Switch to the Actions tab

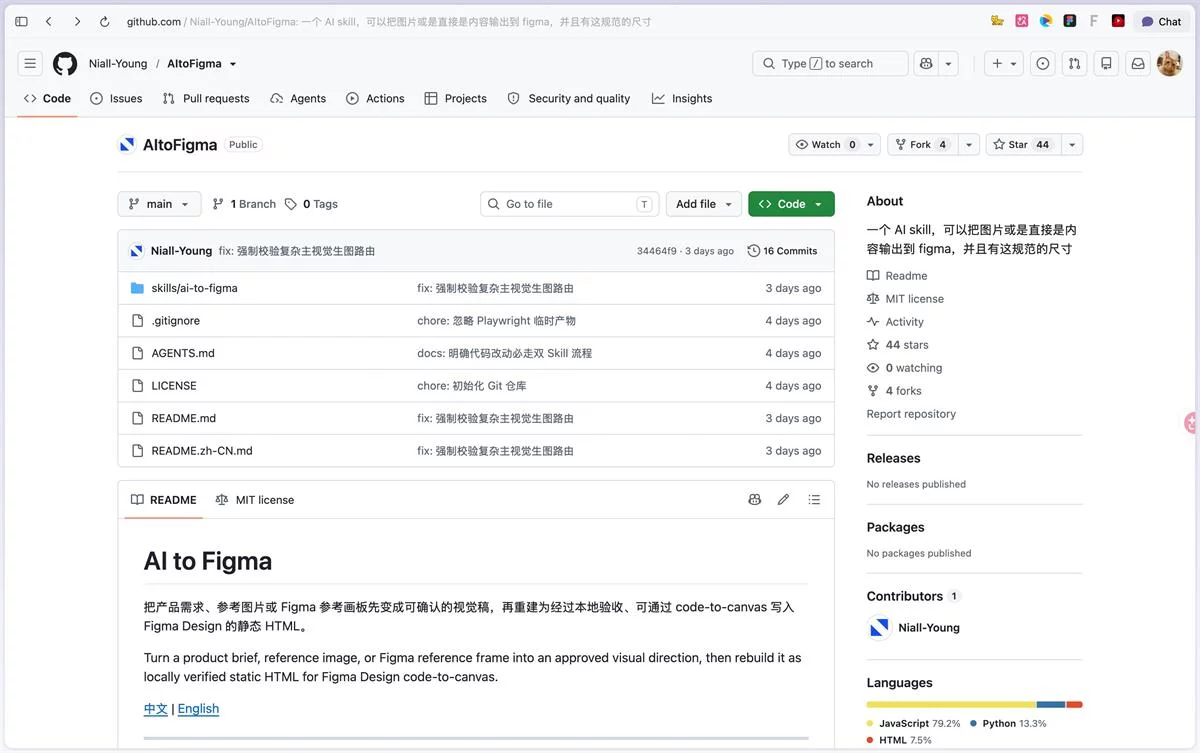(375, 98)
